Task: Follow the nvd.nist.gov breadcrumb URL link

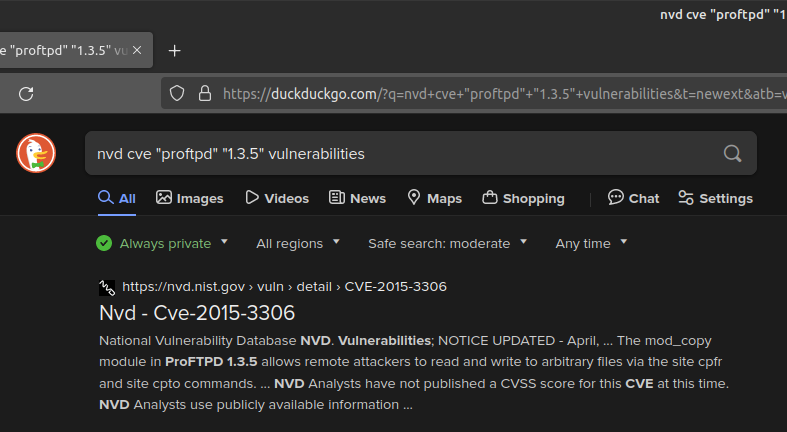Action: tap(284, 286)
